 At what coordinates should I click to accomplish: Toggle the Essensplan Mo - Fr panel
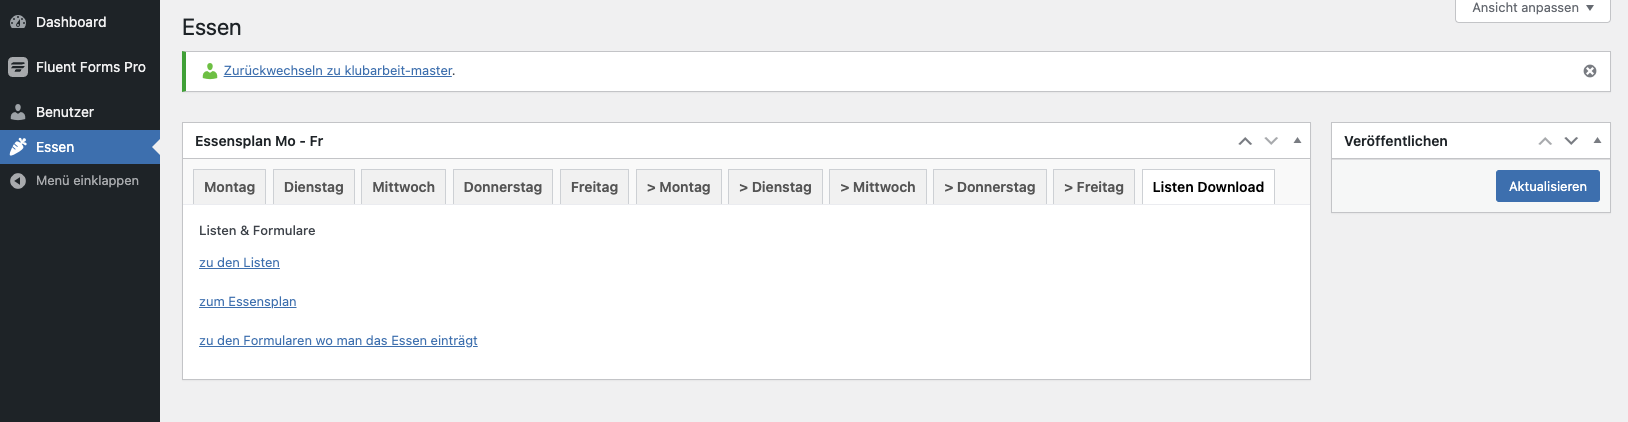tap(1297, 141)
